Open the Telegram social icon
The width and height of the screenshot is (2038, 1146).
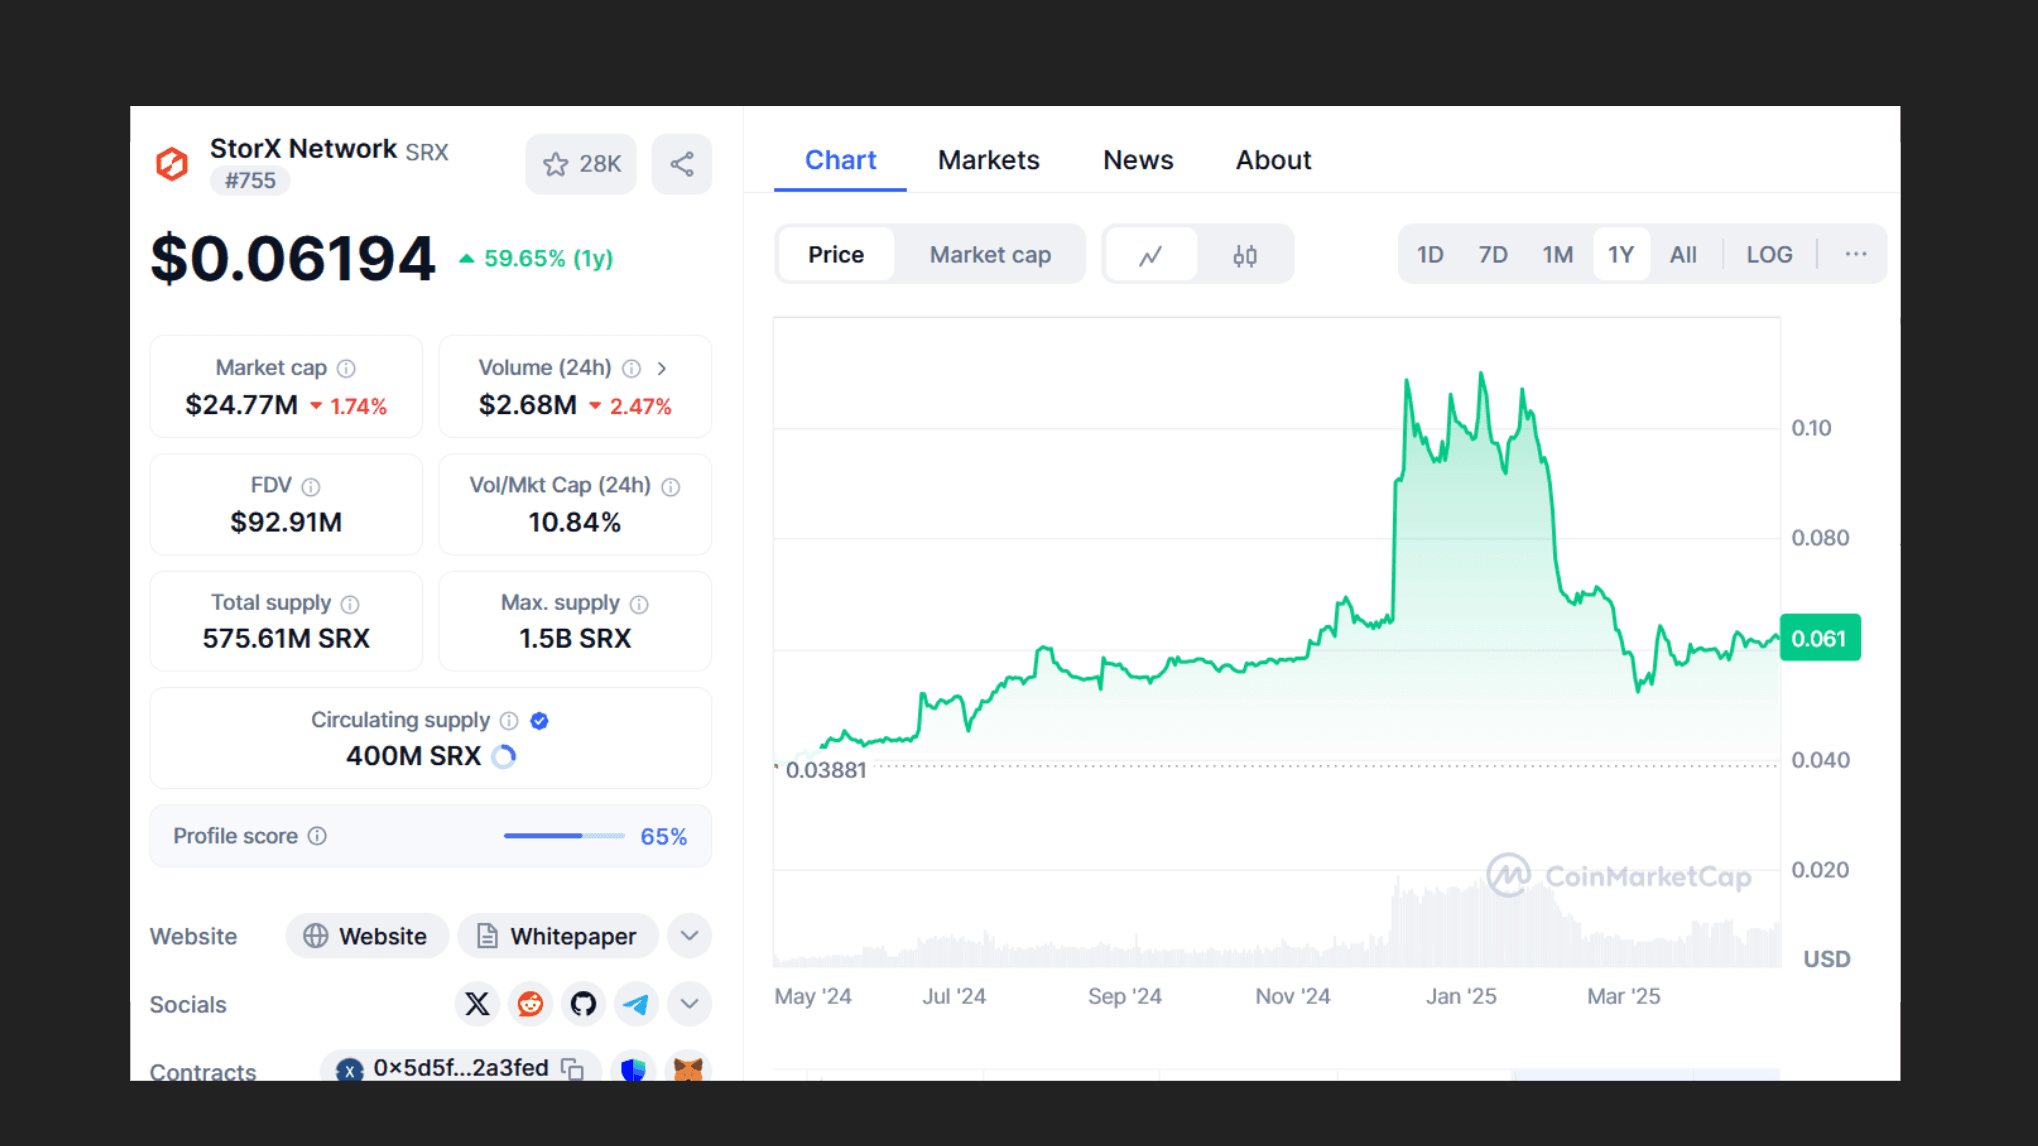click(636, 1004)
